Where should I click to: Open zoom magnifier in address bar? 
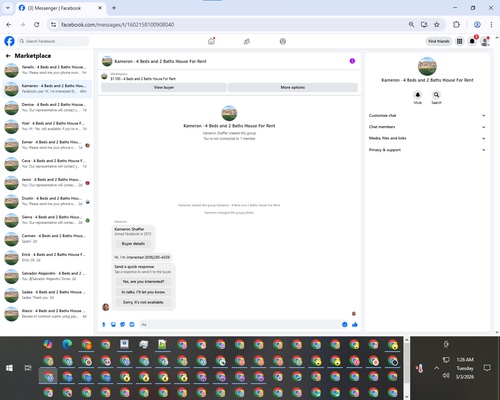coord(411,25)
